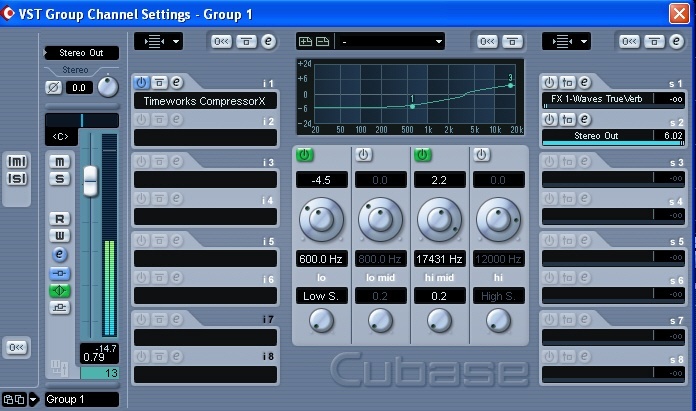The width and height of the screenshot is (696, 411).
Task: Toggle the hi mid EQ band power button
Action: (x=423, y=155)
